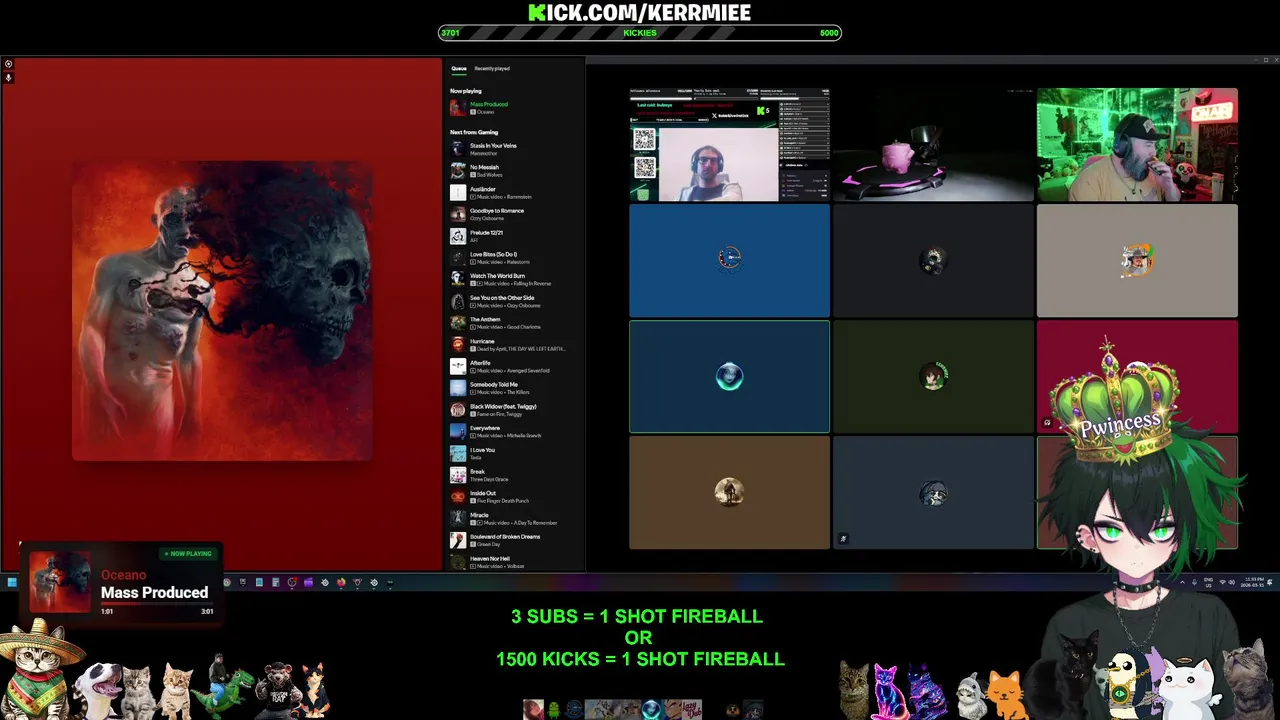Select the participant tile with dark olive background
The width and height of the screenshot is (1280, 720).
933,377
